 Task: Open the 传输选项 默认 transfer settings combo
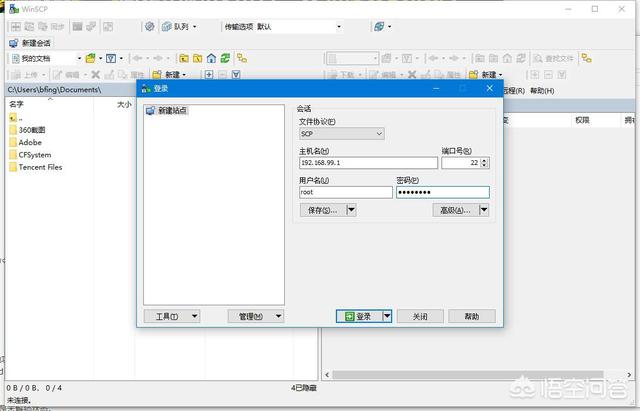click(x=282, y=27)
